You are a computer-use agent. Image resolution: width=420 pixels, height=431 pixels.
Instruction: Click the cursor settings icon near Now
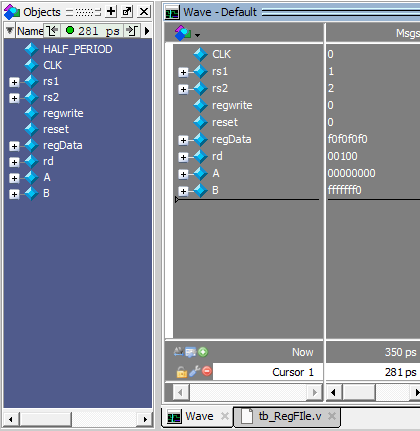point(190,352)
